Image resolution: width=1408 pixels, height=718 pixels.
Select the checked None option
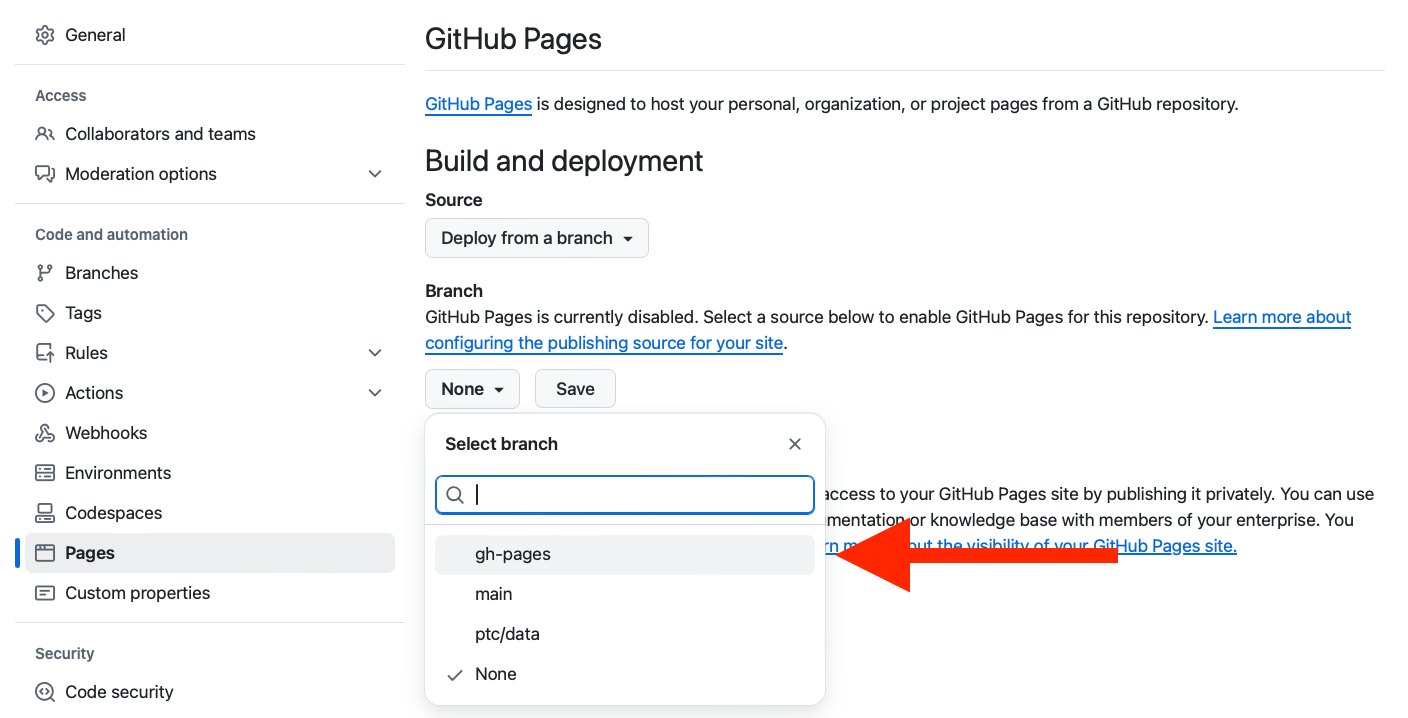tap(625, 674)
